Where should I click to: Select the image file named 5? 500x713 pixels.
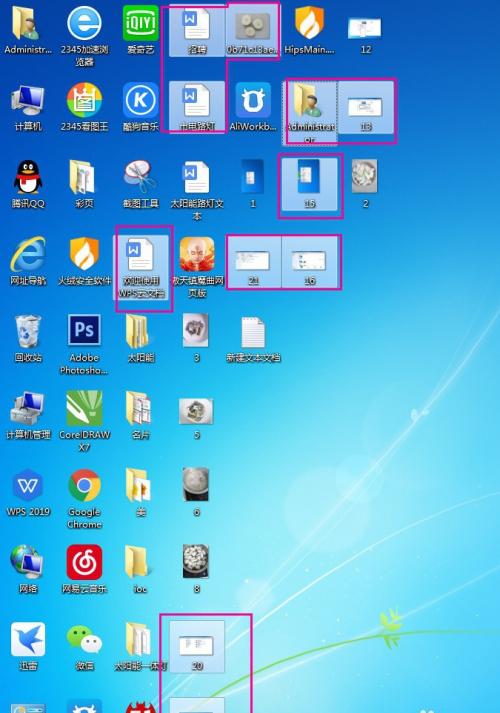196,416
